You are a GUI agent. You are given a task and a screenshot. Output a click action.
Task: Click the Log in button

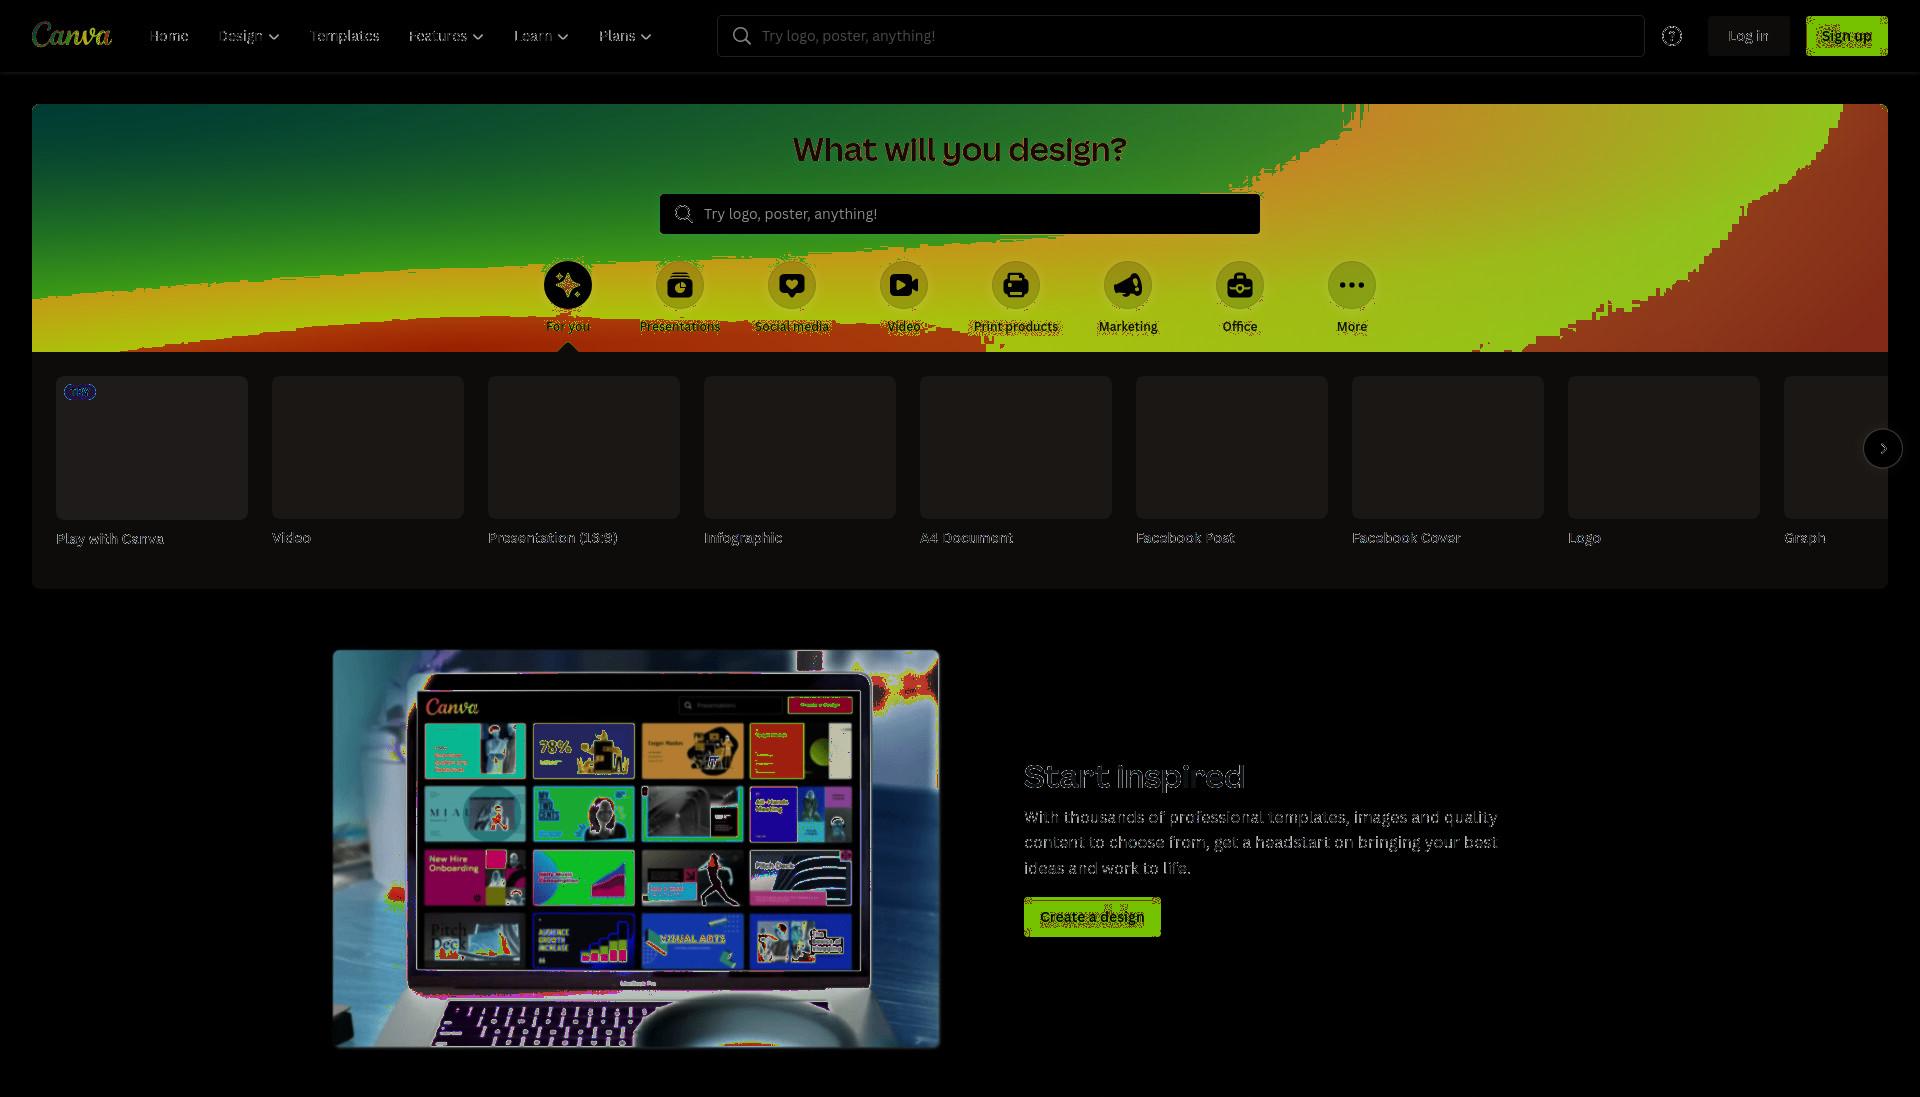pos(1748,36)
